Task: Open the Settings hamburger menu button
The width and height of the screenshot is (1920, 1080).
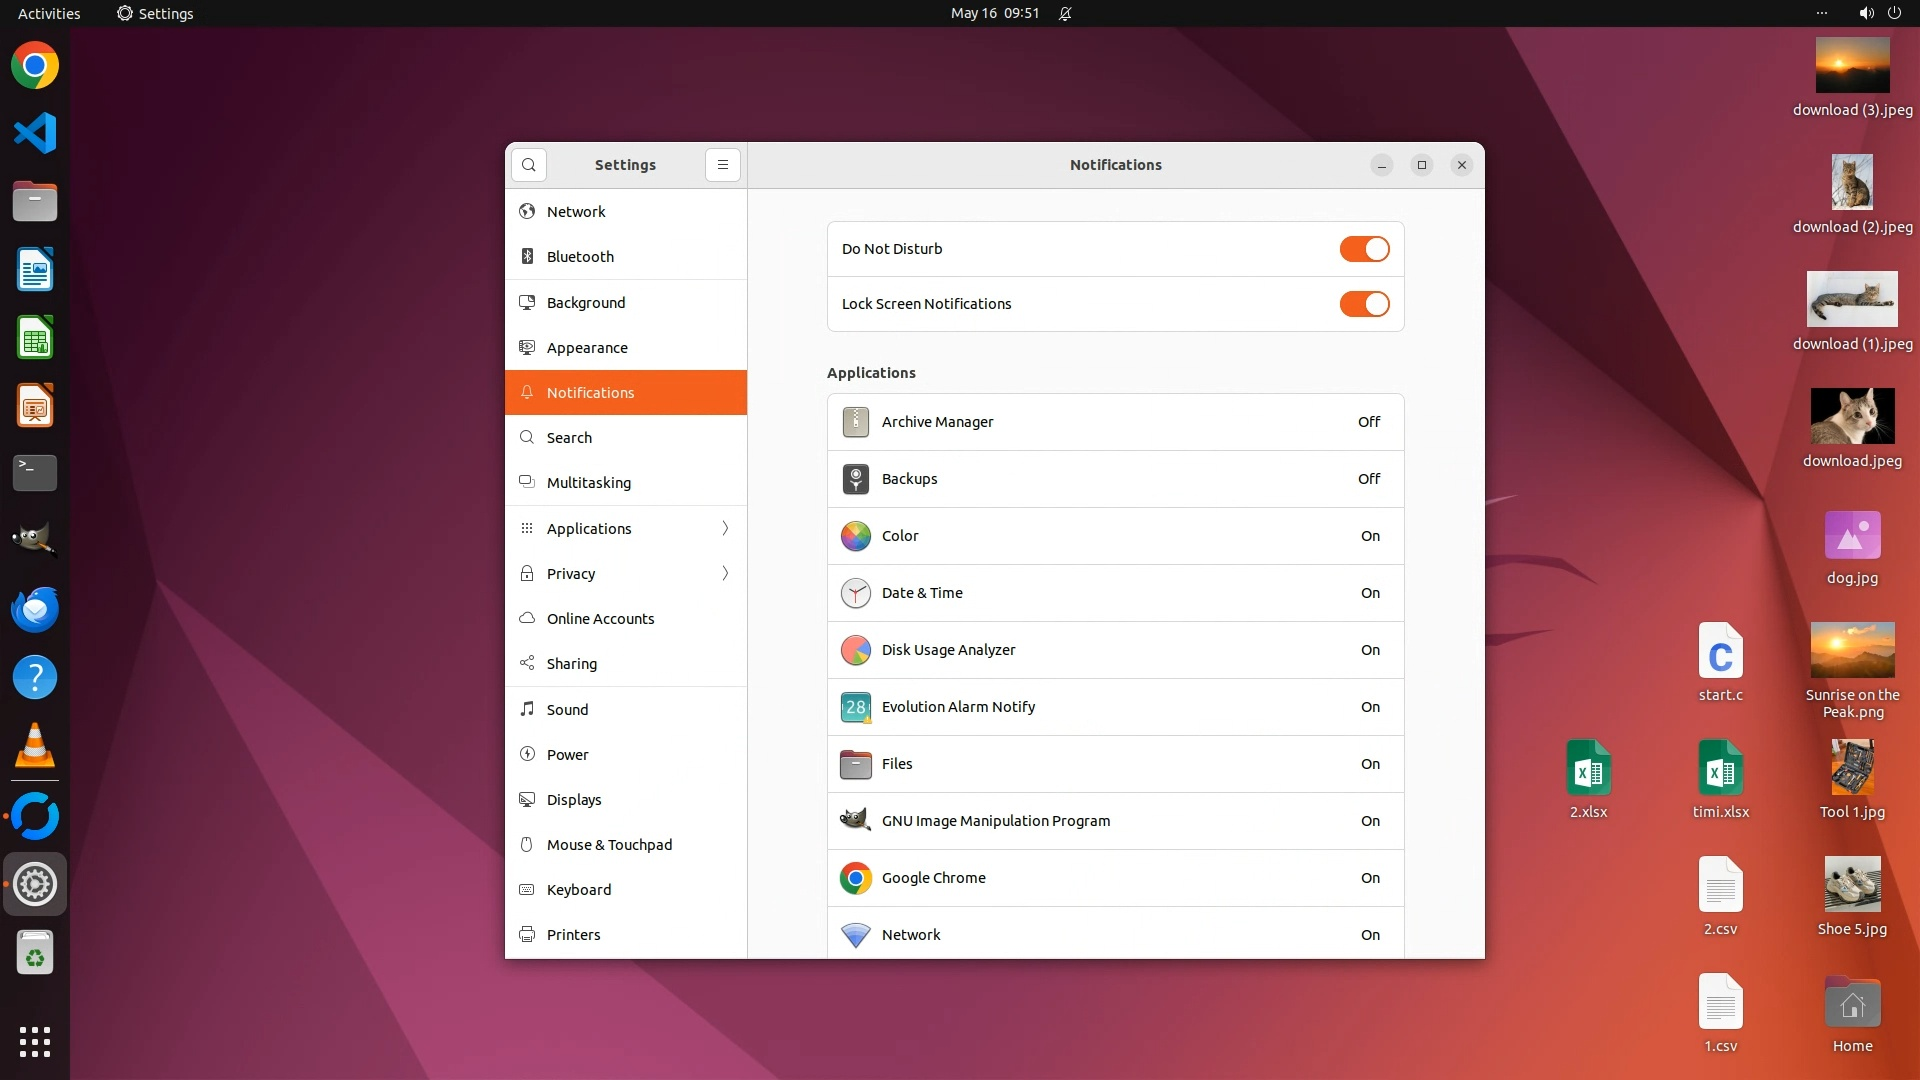Action: tap(723, 165)
